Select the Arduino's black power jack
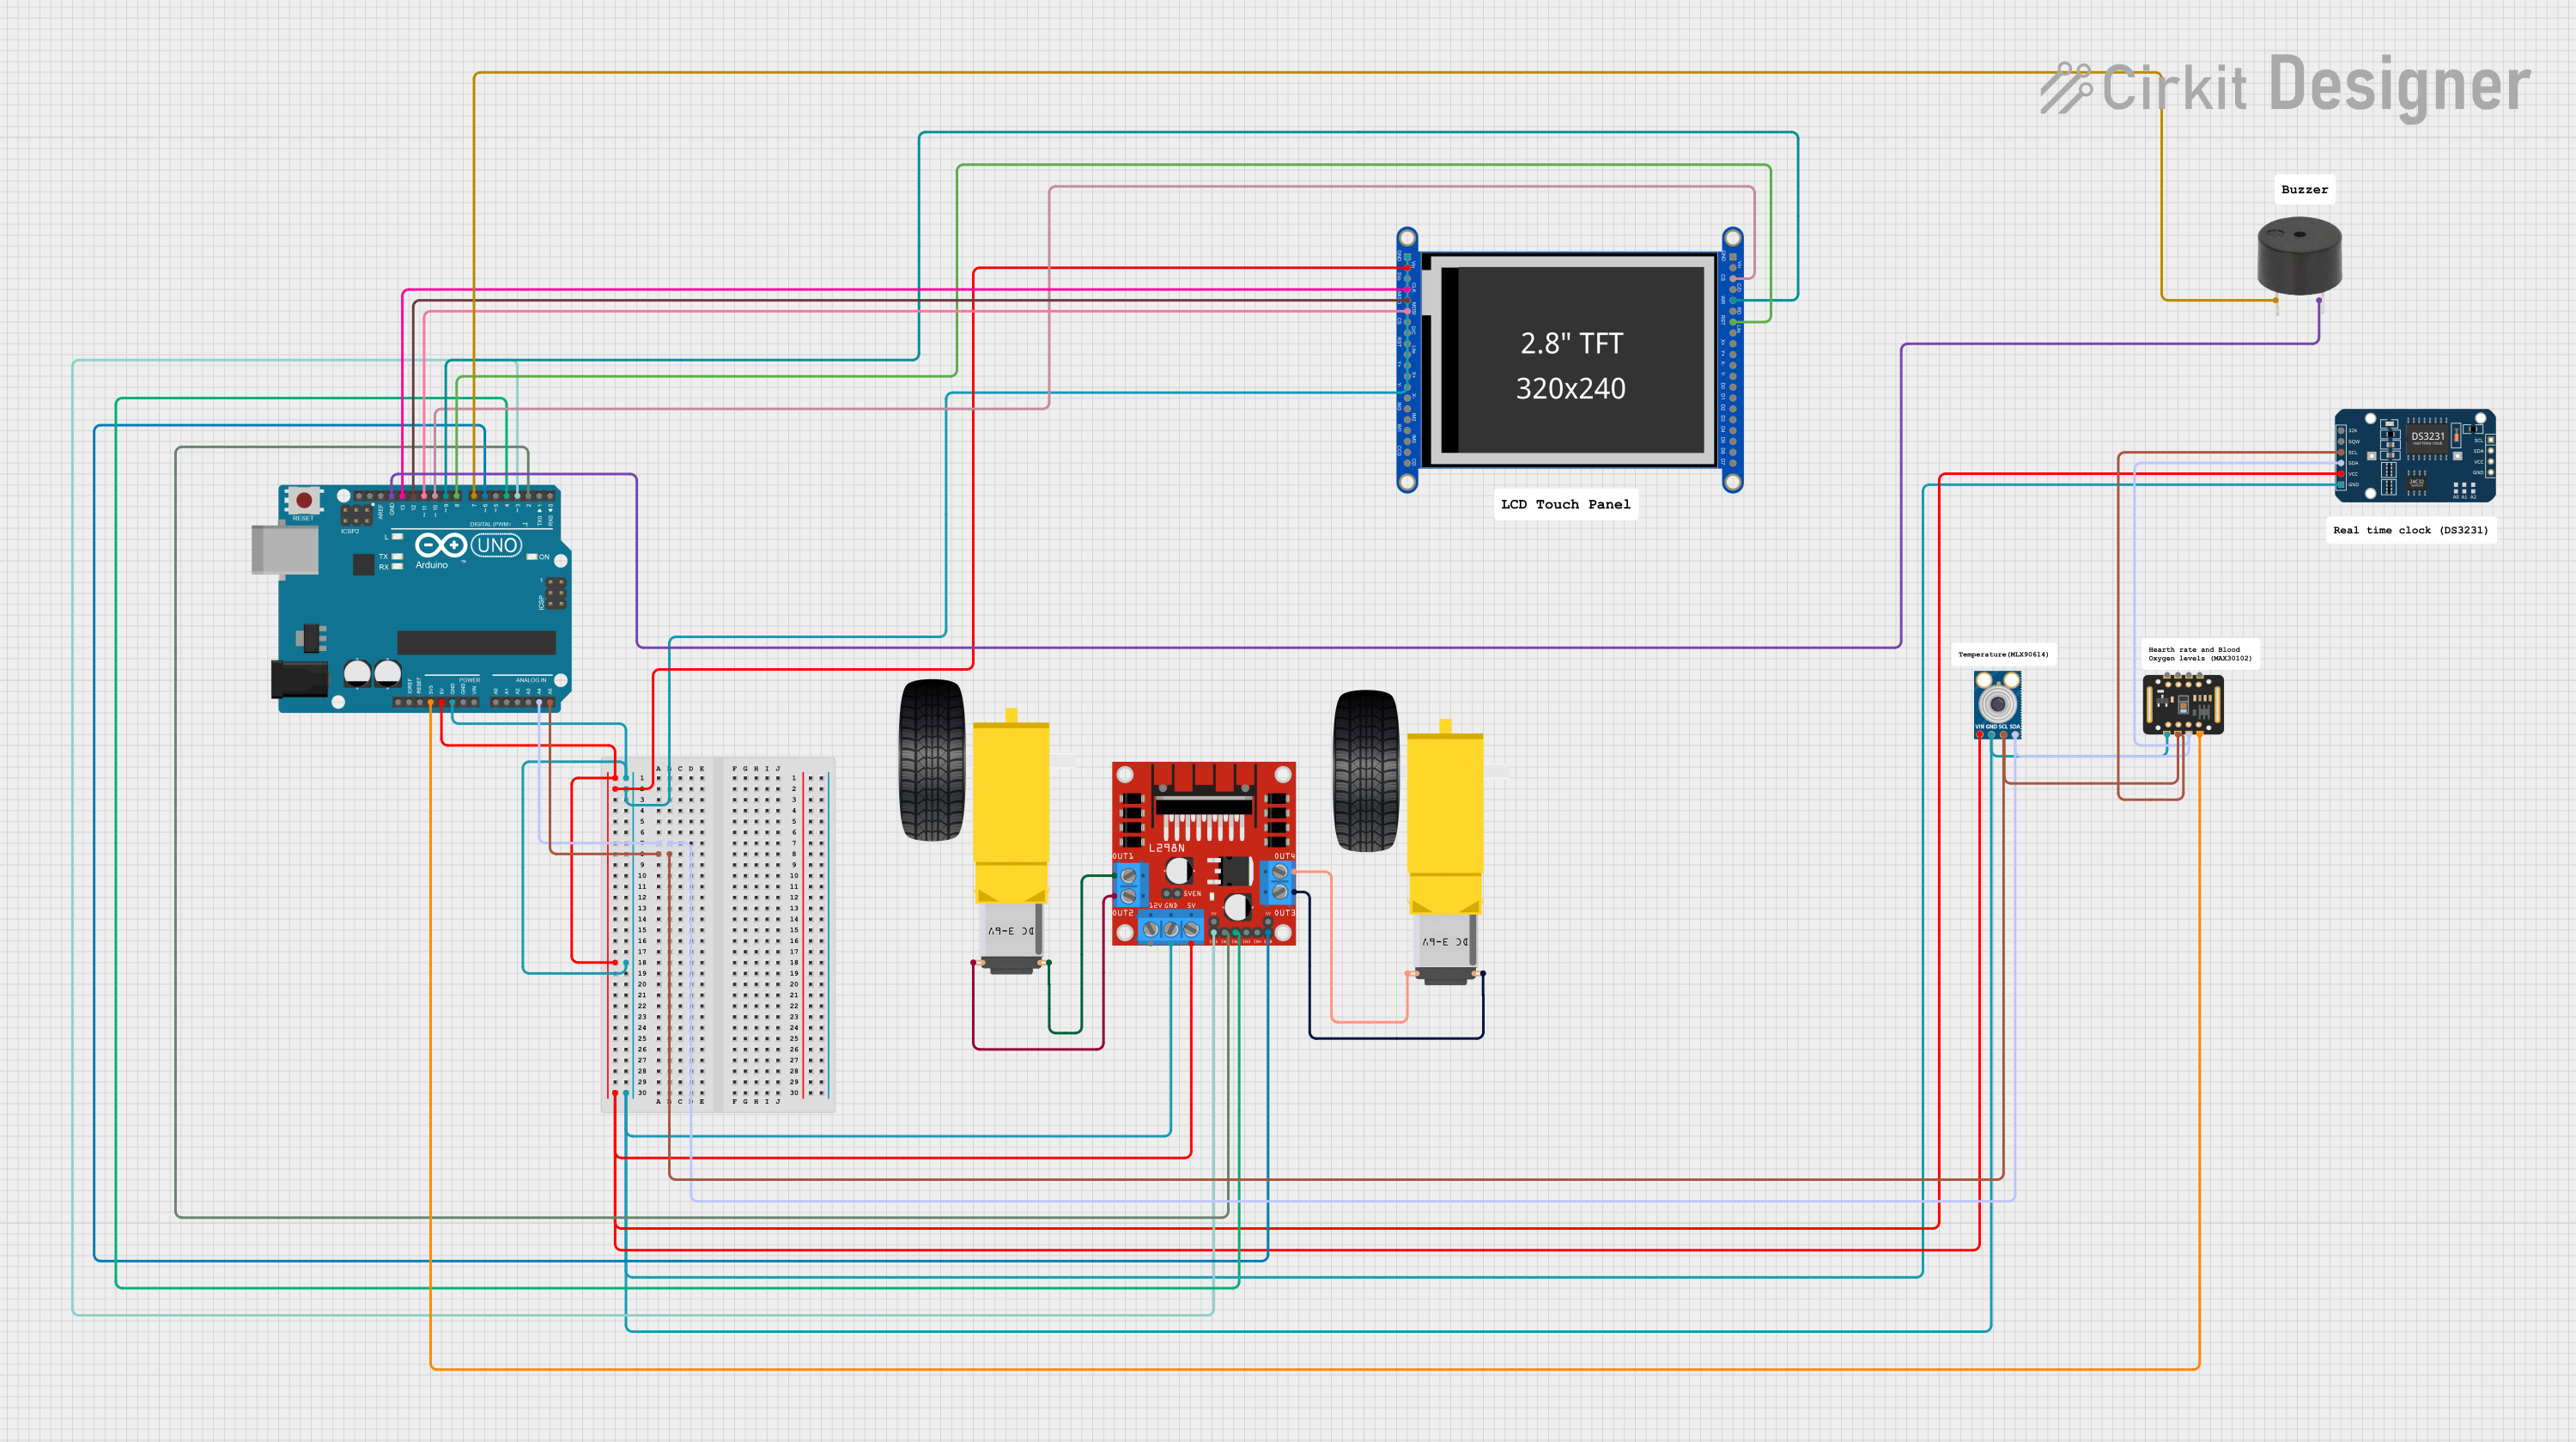 pos(299,679)
